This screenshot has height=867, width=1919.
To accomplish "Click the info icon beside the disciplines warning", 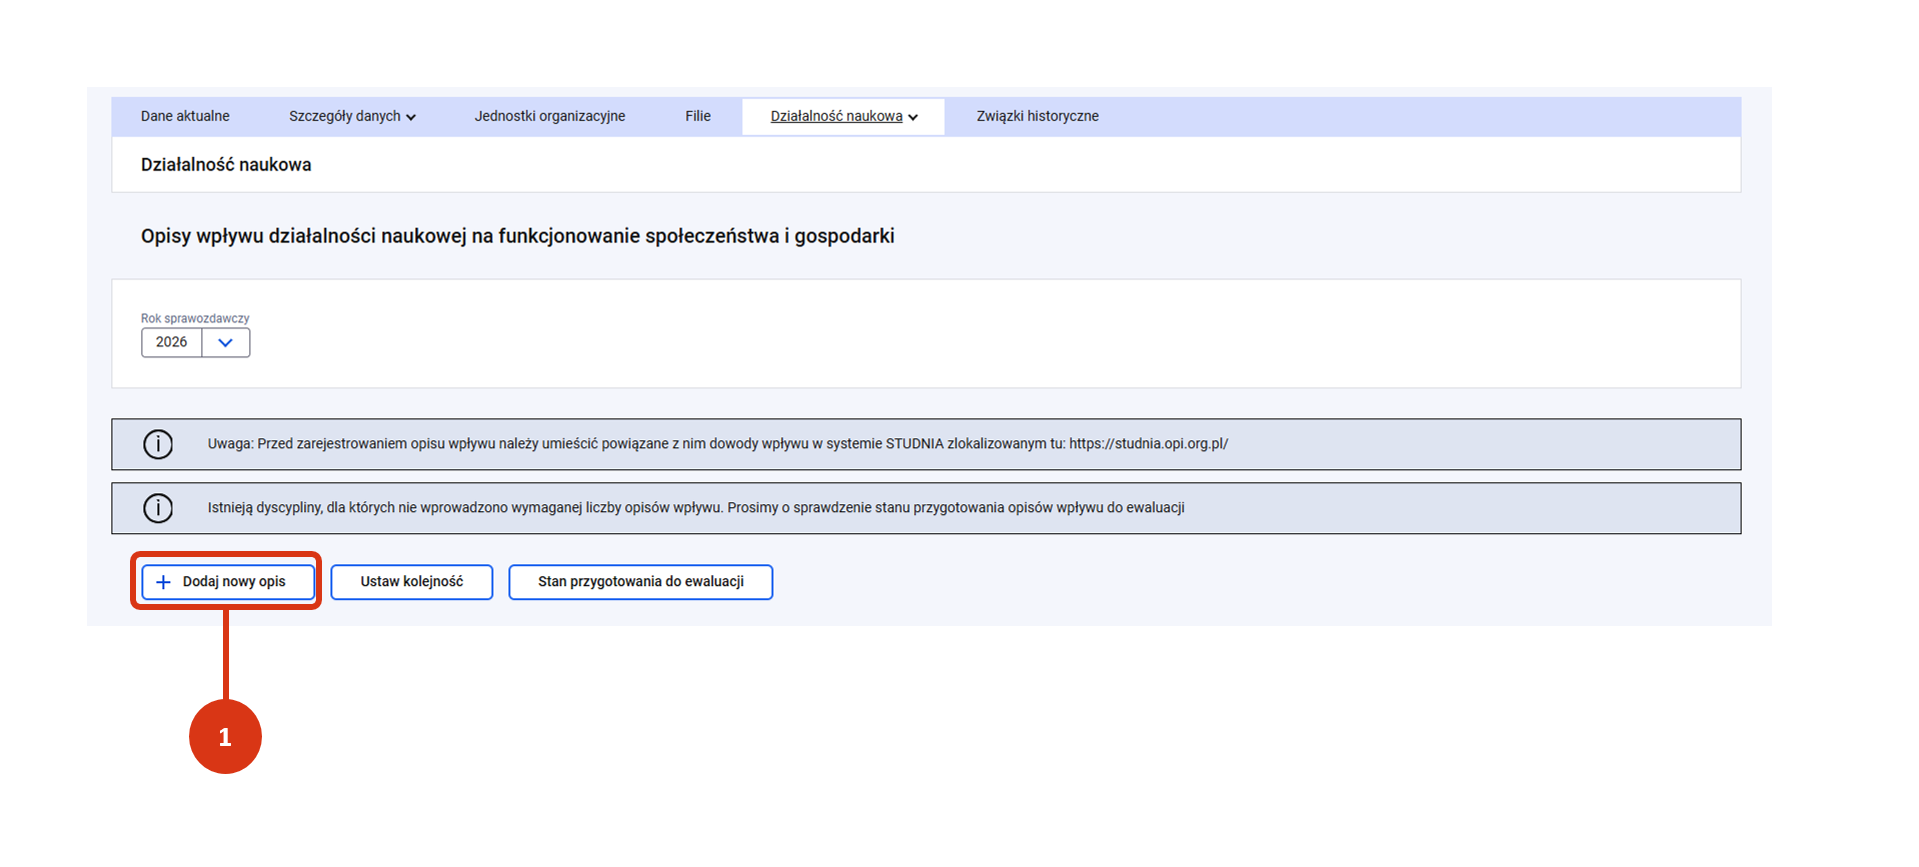I will pyautogui.click(x=158, y=508).
